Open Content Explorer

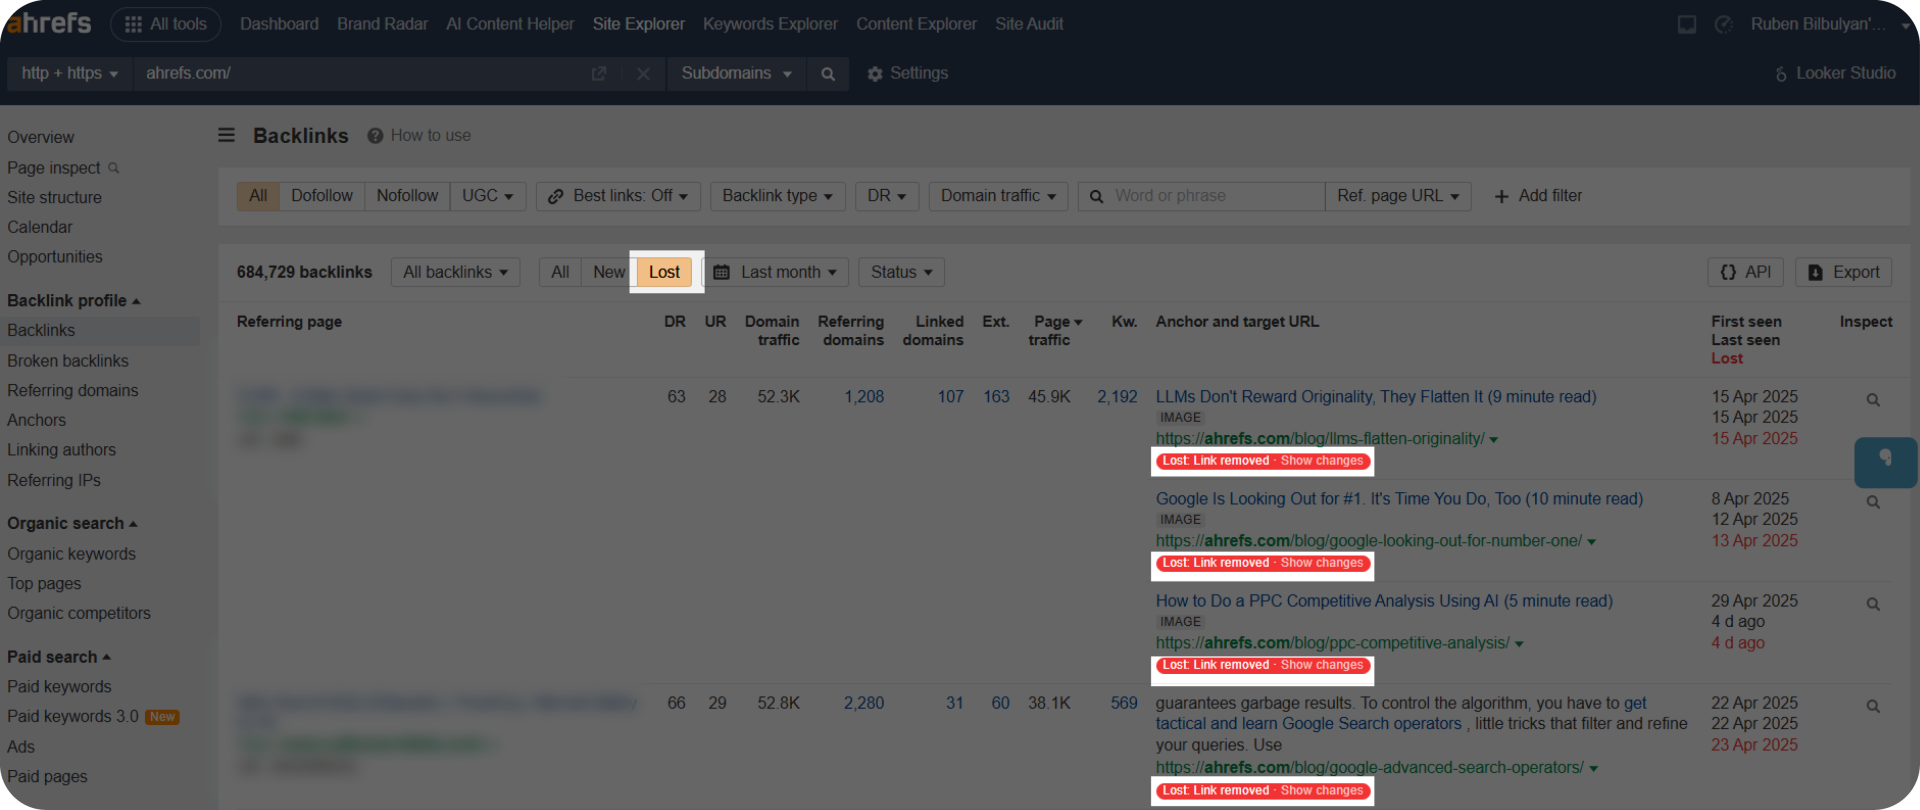point(916,24)
